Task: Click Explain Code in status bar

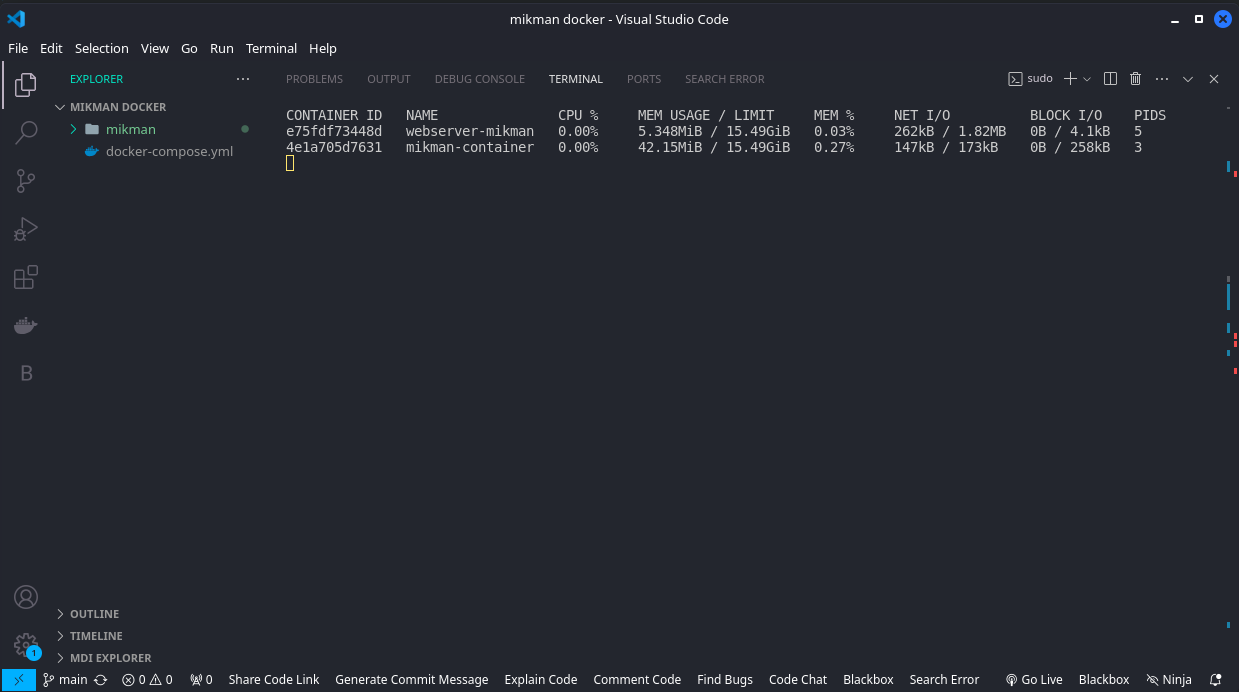Action: (x=541, y=680)
